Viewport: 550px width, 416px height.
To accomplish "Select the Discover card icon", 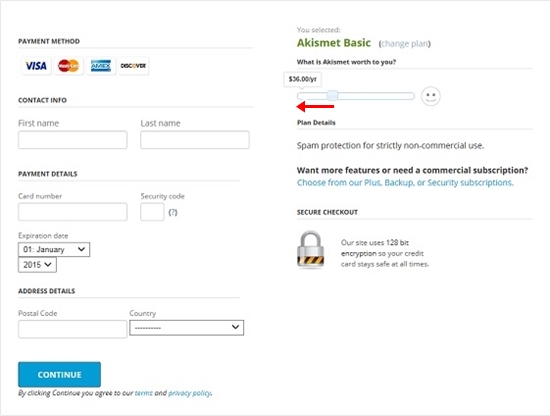I will click(x=133, y=66).
